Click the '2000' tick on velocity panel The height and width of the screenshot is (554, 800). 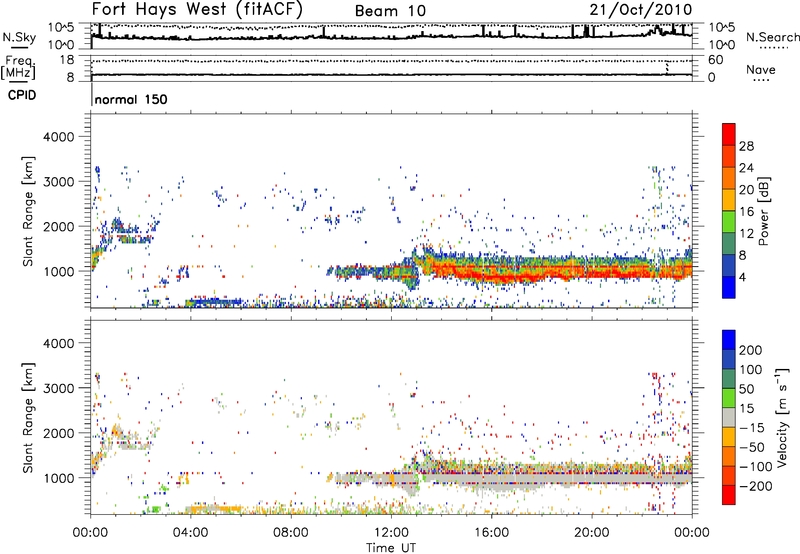(x=58, y=433)
